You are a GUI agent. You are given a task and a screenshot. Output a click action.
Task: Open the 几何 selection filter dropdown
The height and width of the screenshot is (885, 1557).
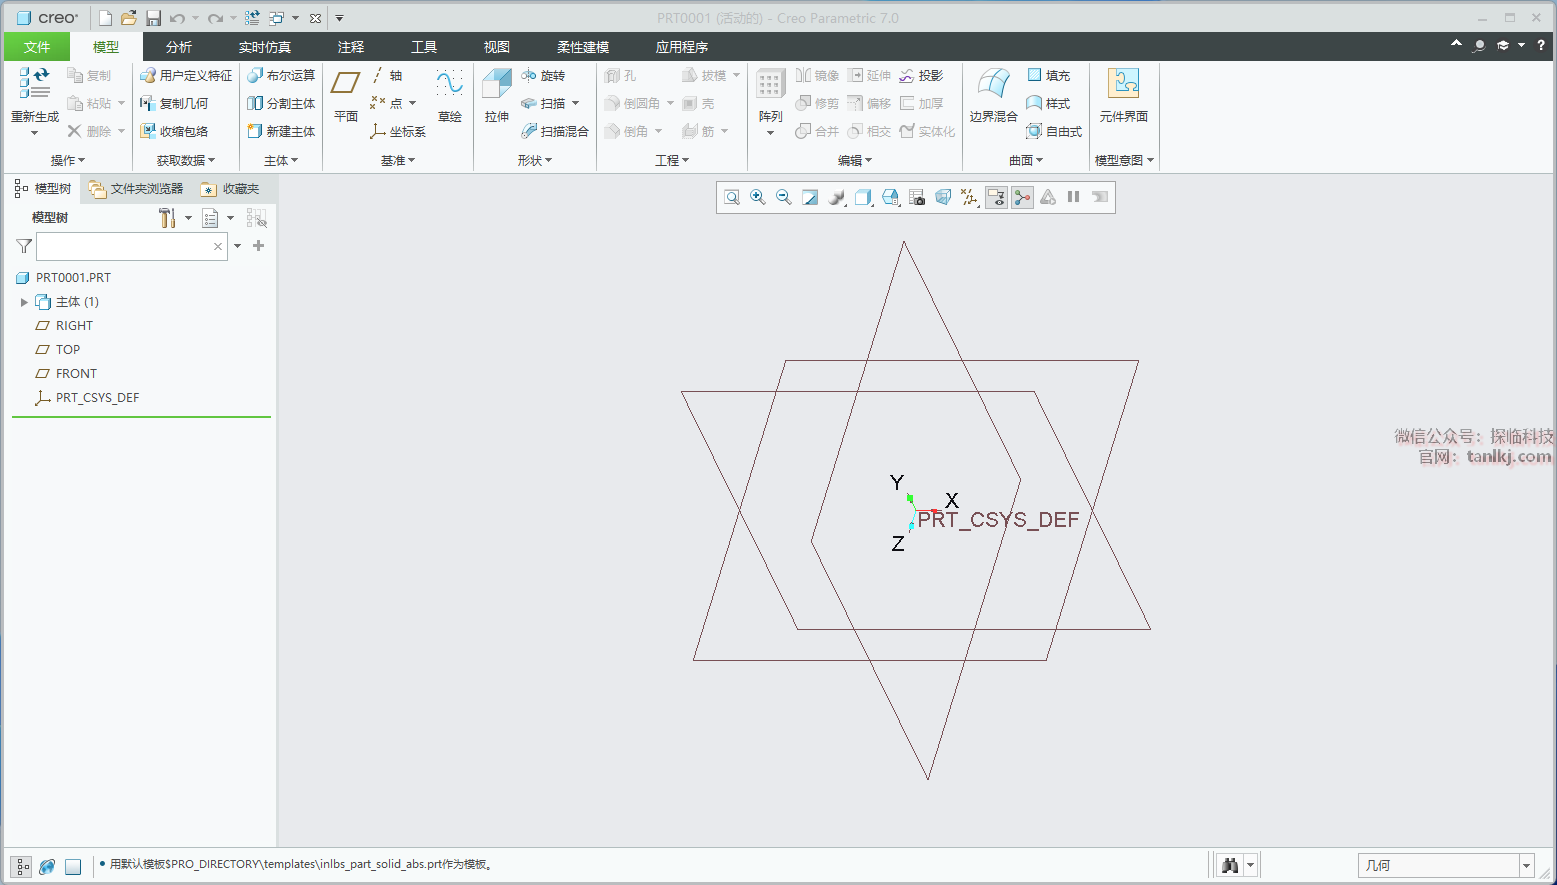click(1526, 866)
